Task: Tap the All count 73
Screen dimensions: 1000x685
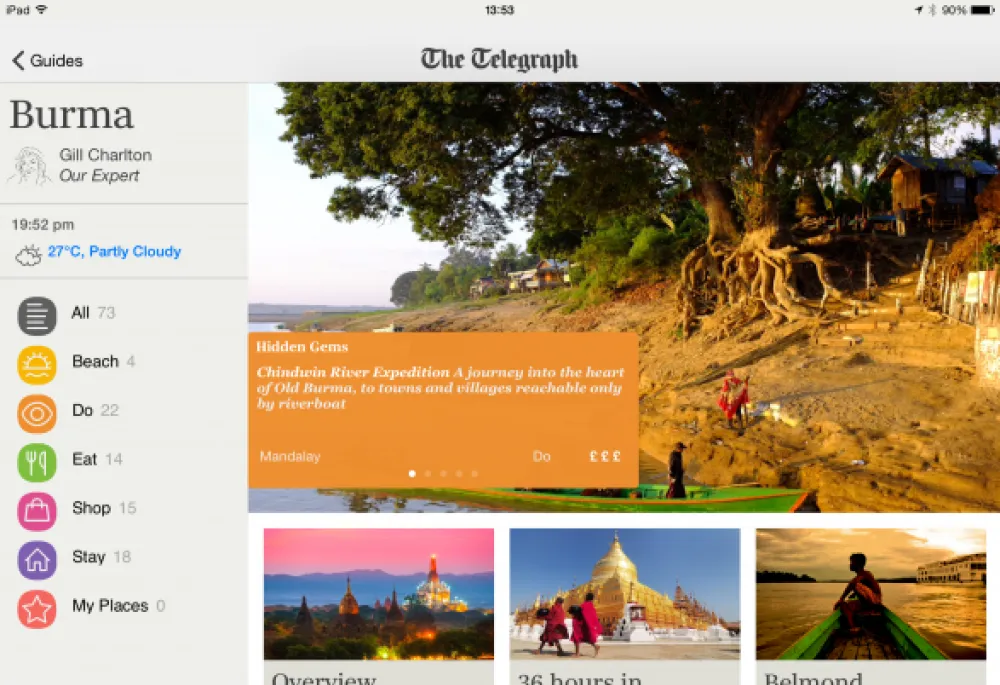Action: click(x=106, y=313)
